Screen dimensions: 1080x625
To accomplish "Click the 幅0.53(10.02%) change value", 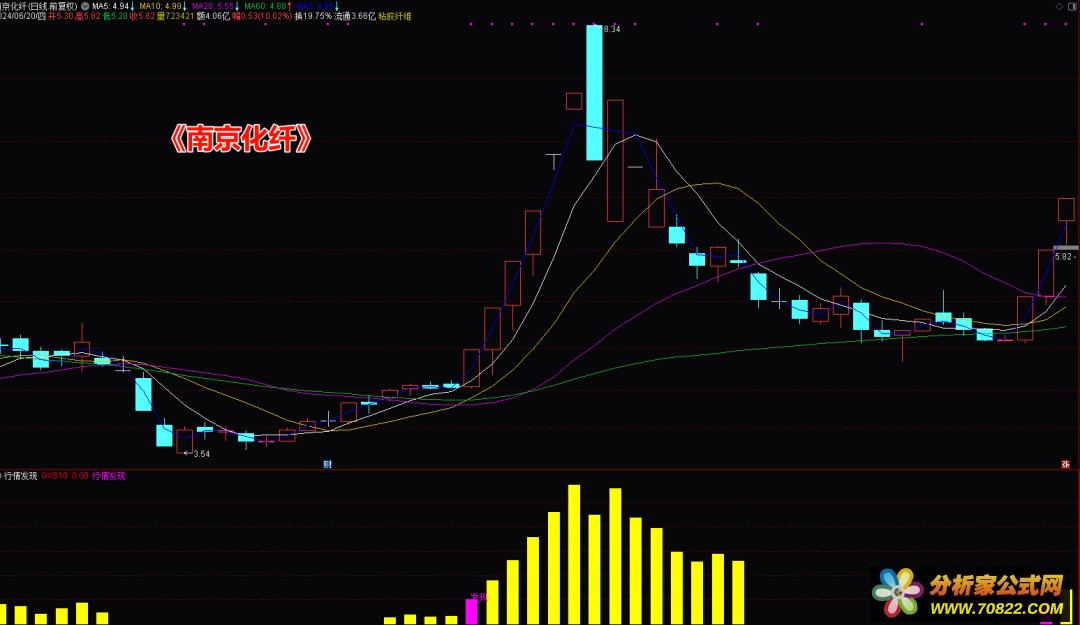I will 262,16.
